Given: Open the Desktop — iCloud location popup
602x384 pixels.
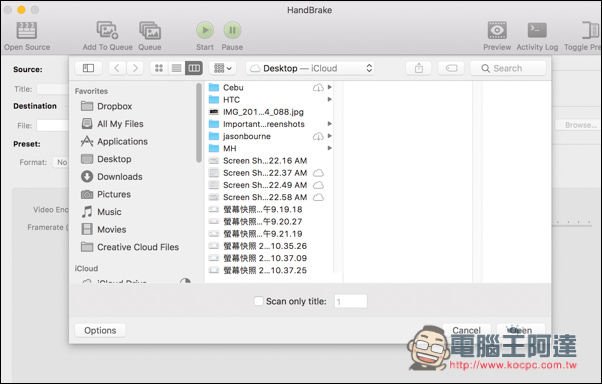Looking at the screenshot, I should point(310,68).
